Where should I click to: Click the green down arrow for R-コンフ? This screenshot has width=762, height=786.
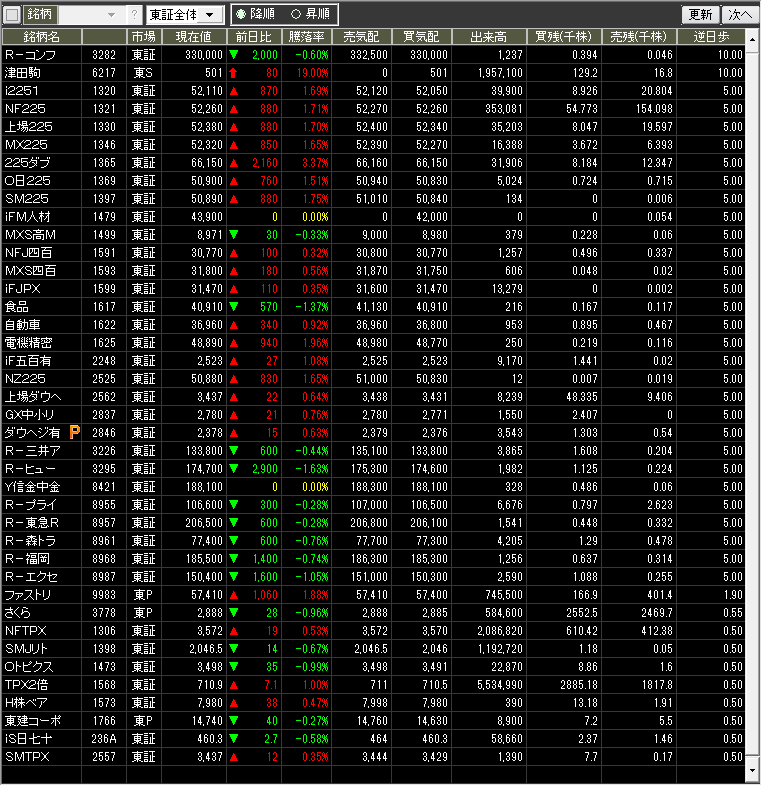click(233, 54)
